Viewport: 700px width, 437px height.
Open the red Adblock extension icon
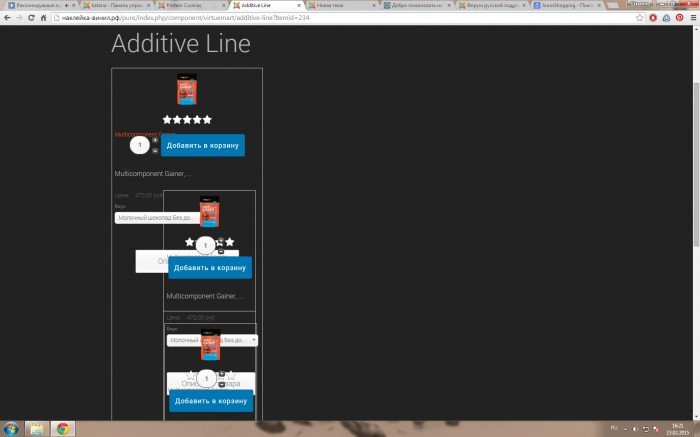(653, 18)
